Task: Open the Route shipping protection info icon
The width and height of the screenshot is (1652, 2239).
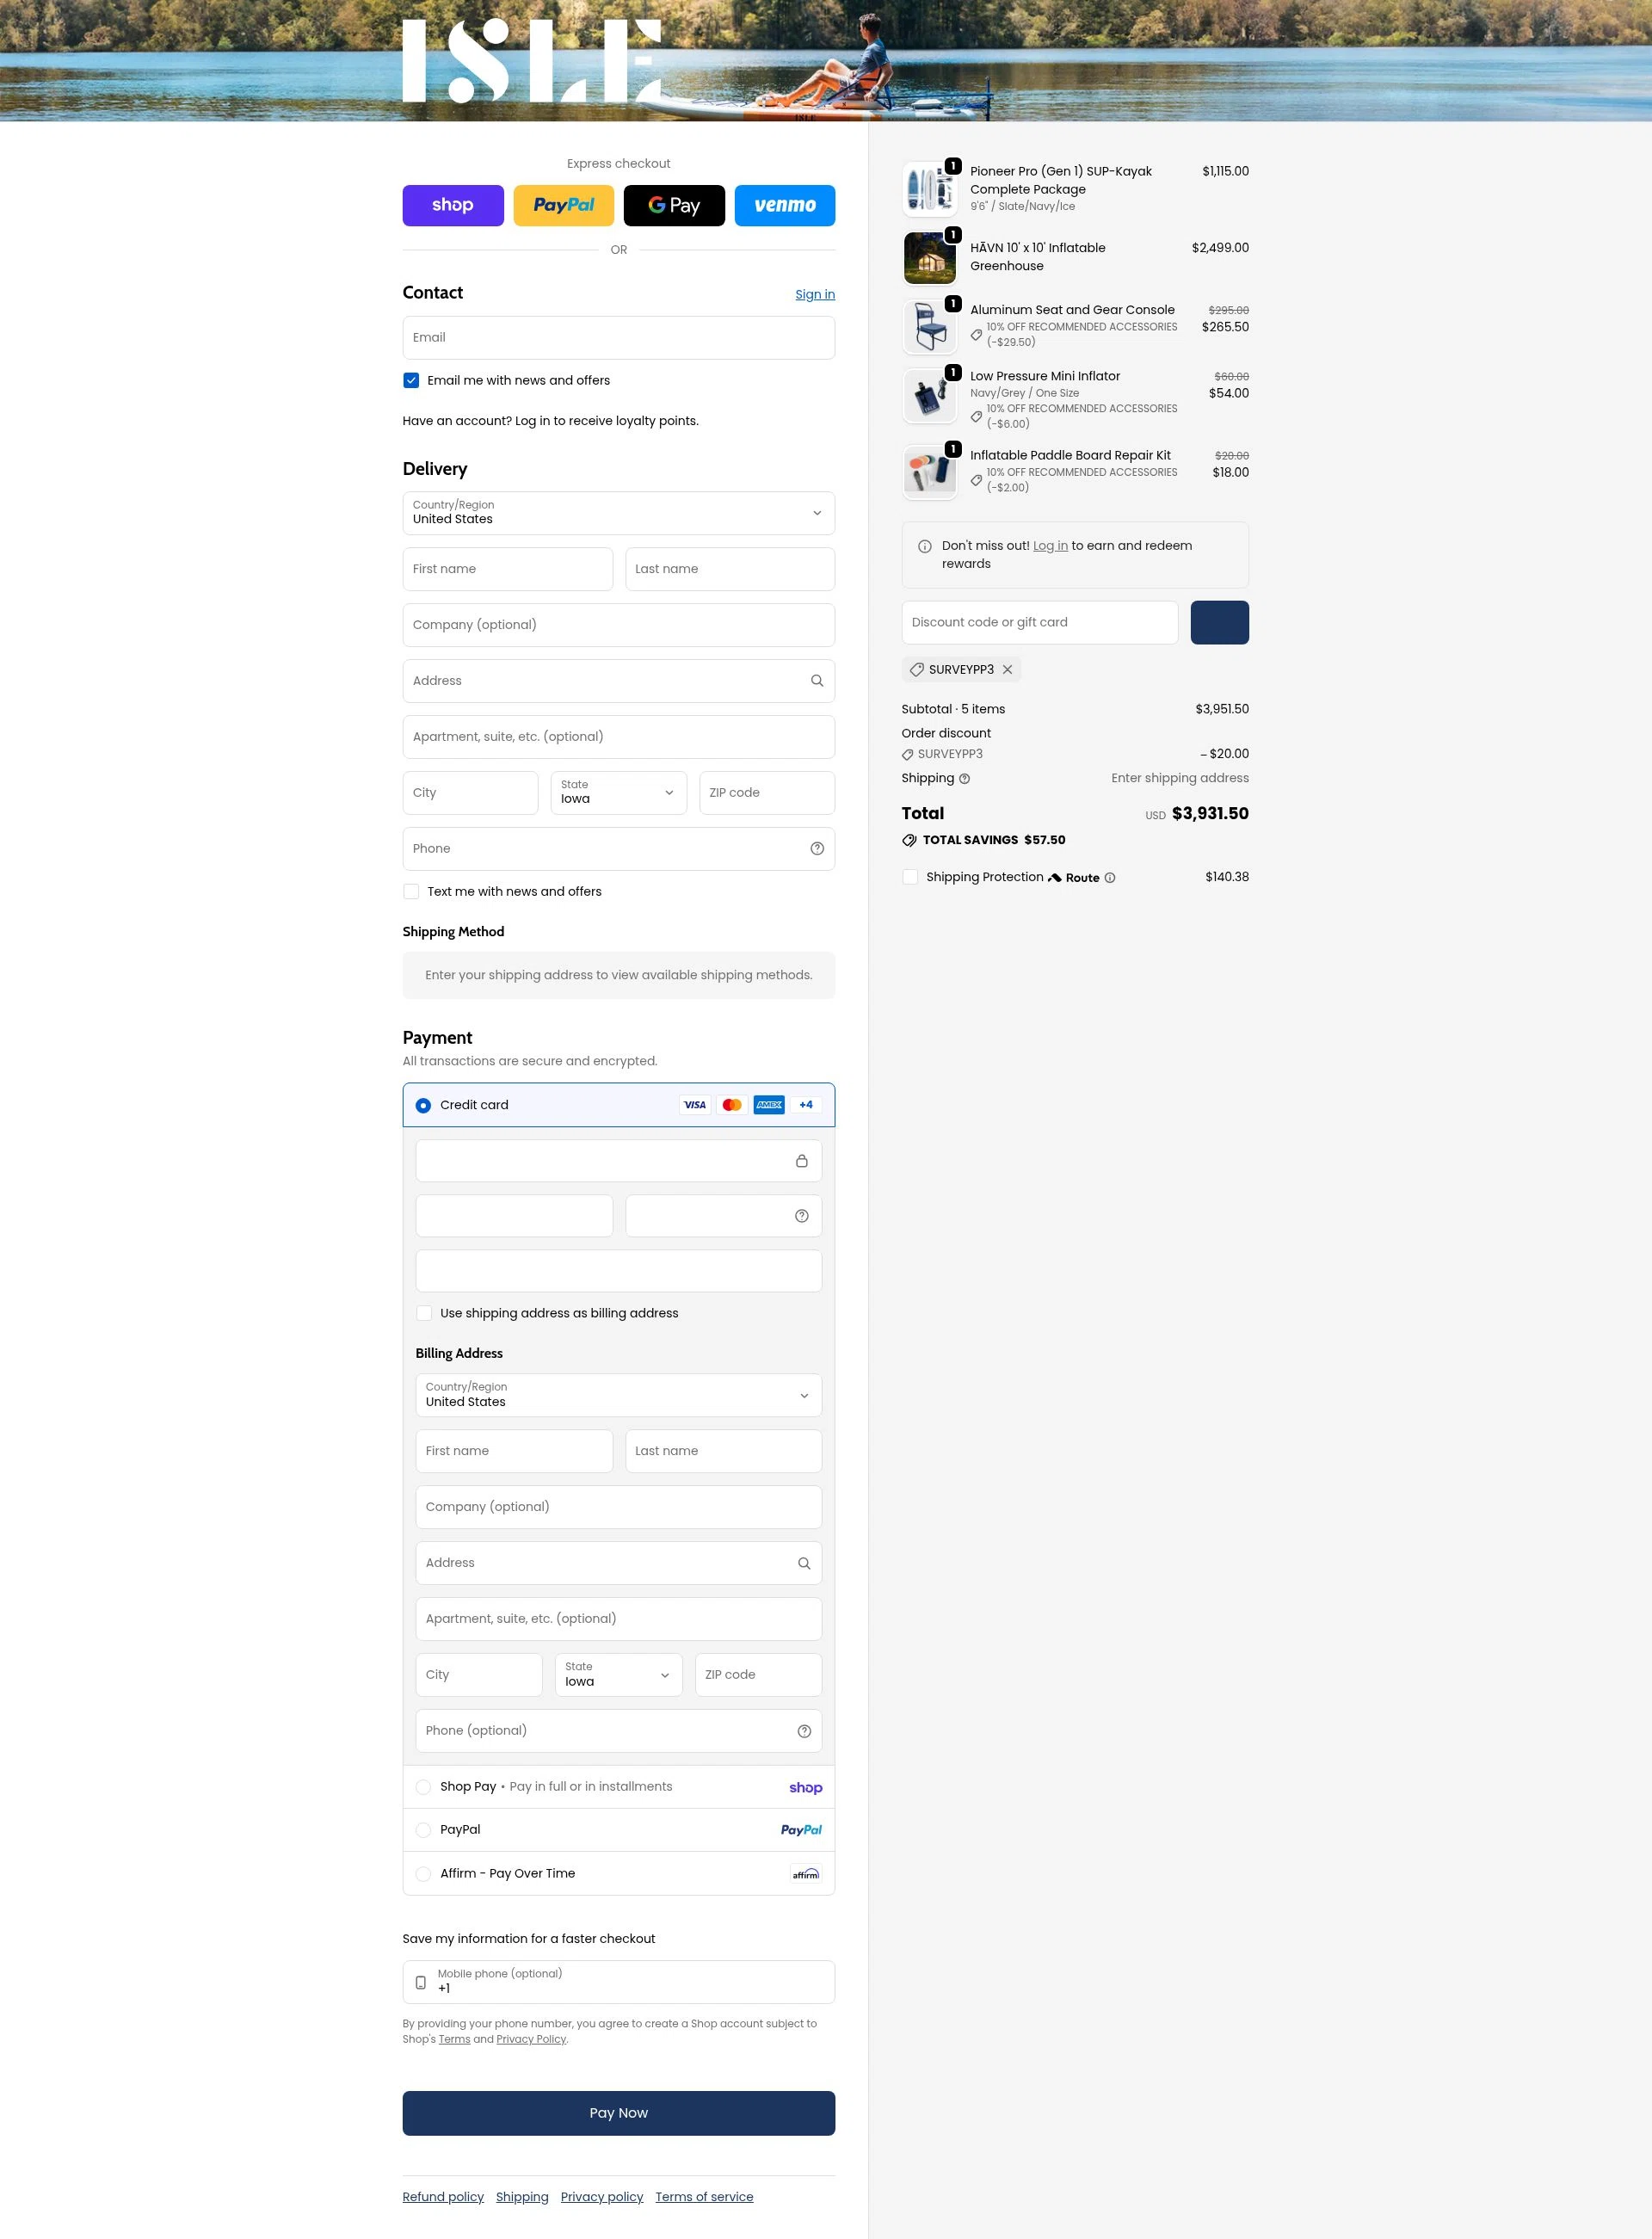Action: pyautogui.click(x=1108, y=877)
